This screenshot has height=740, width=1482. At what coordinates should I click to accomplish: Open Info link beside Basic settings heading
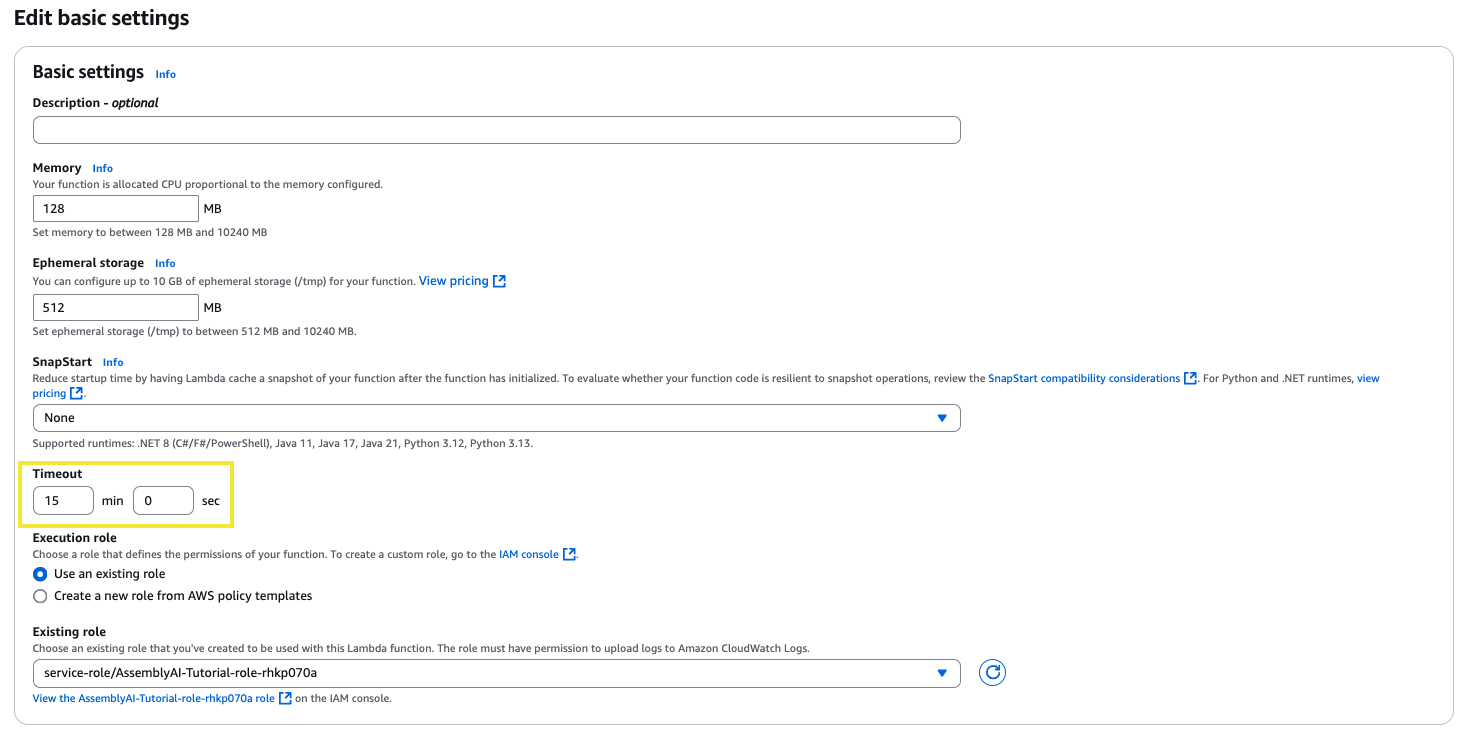165,74
